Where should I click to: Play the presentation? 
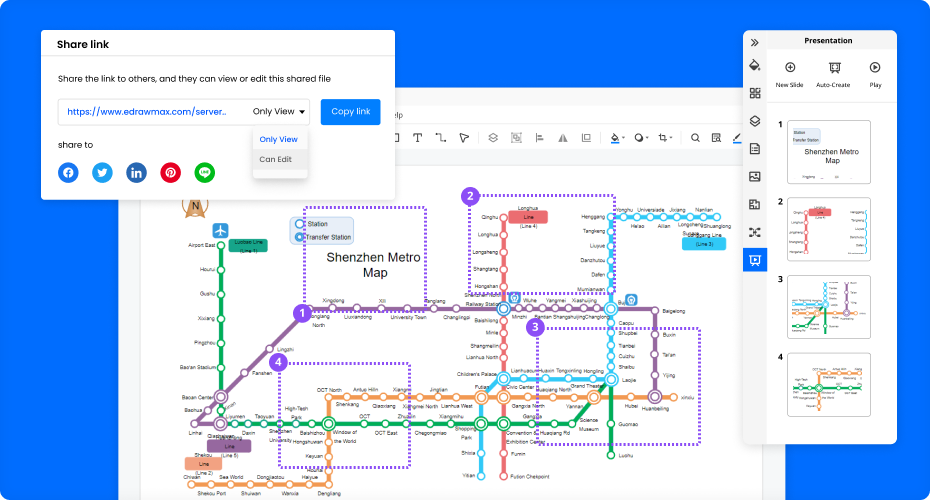point(875,74)
